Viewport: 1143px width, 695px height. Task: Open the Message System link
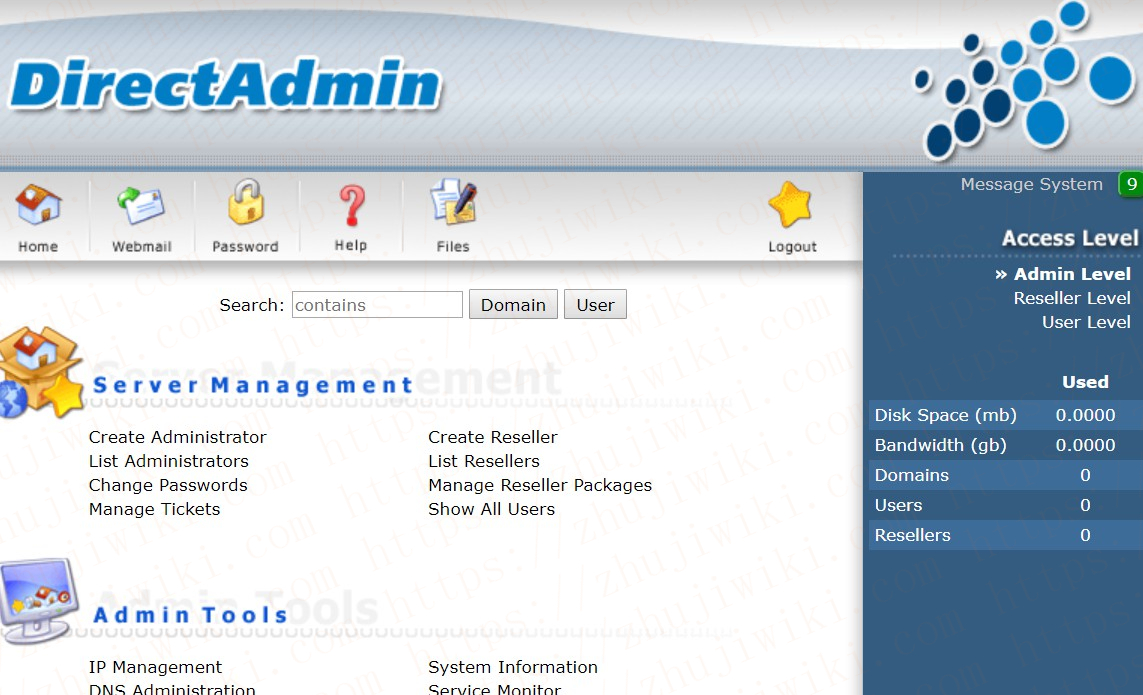coord(1031,184)
